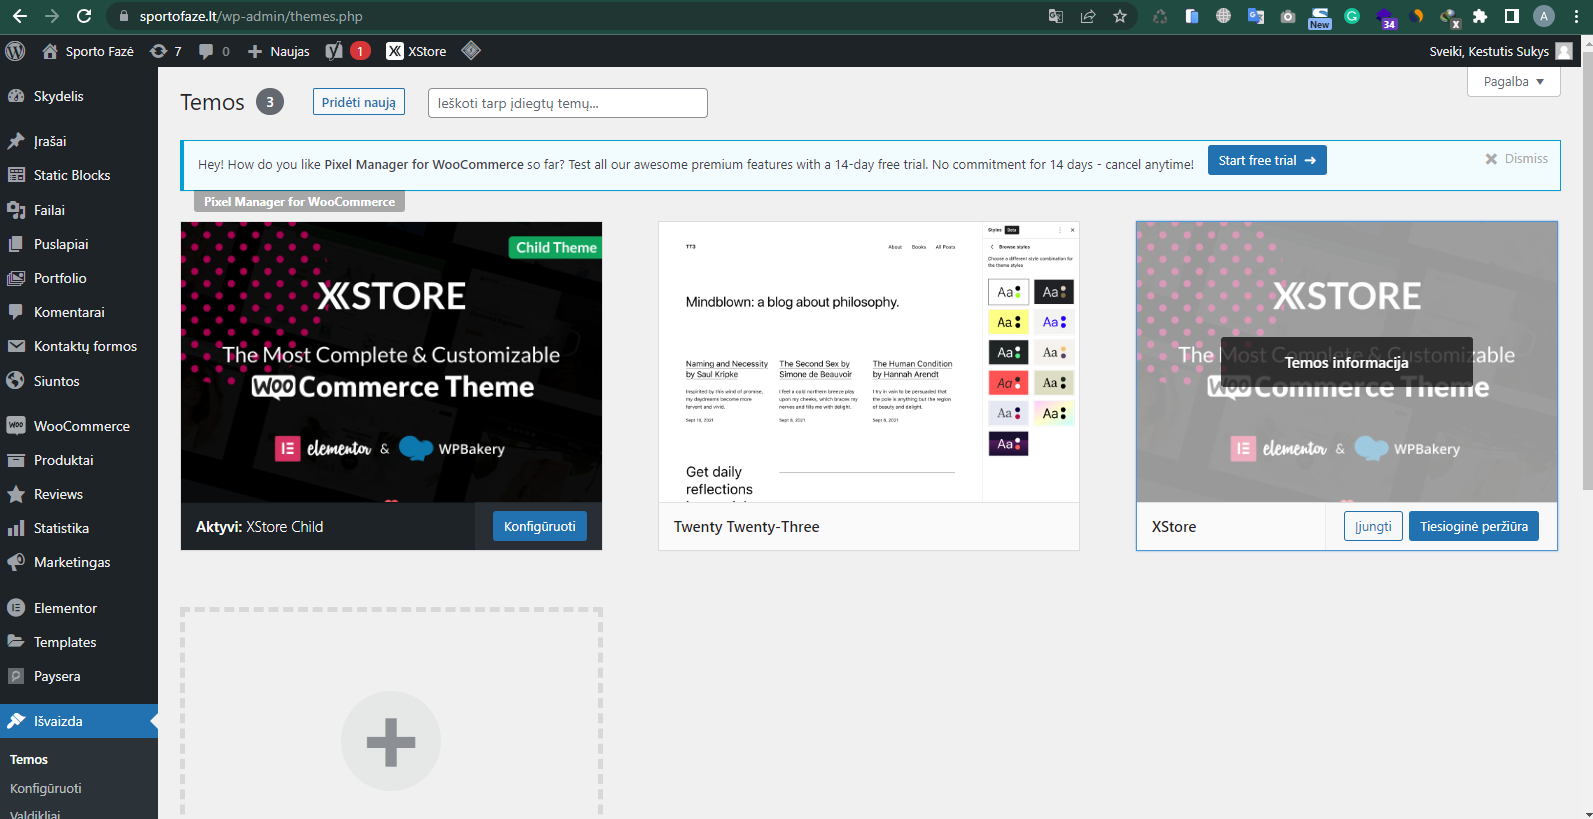Click the Statistika bar chart icon
The width and height of the screenshot is (1593, 819).
(x=16, y=528)
